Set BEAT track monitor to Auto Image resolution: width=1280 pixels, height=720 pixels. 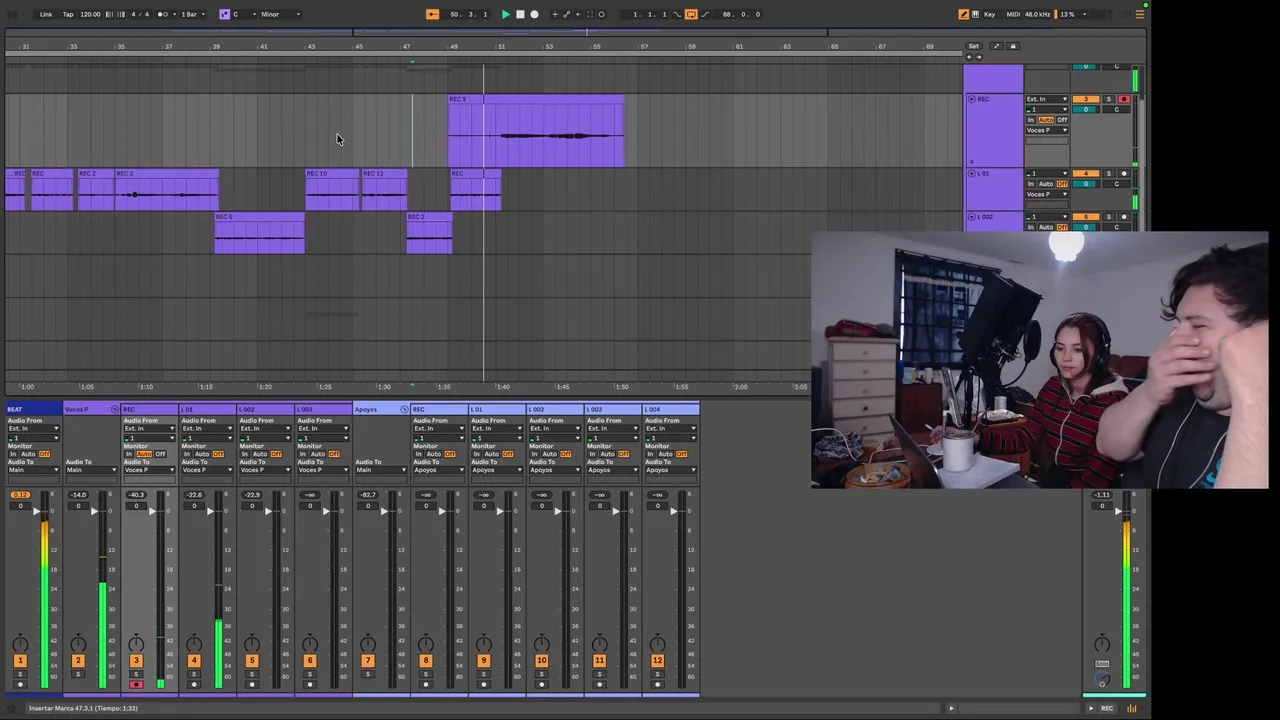tap(28, 454)
